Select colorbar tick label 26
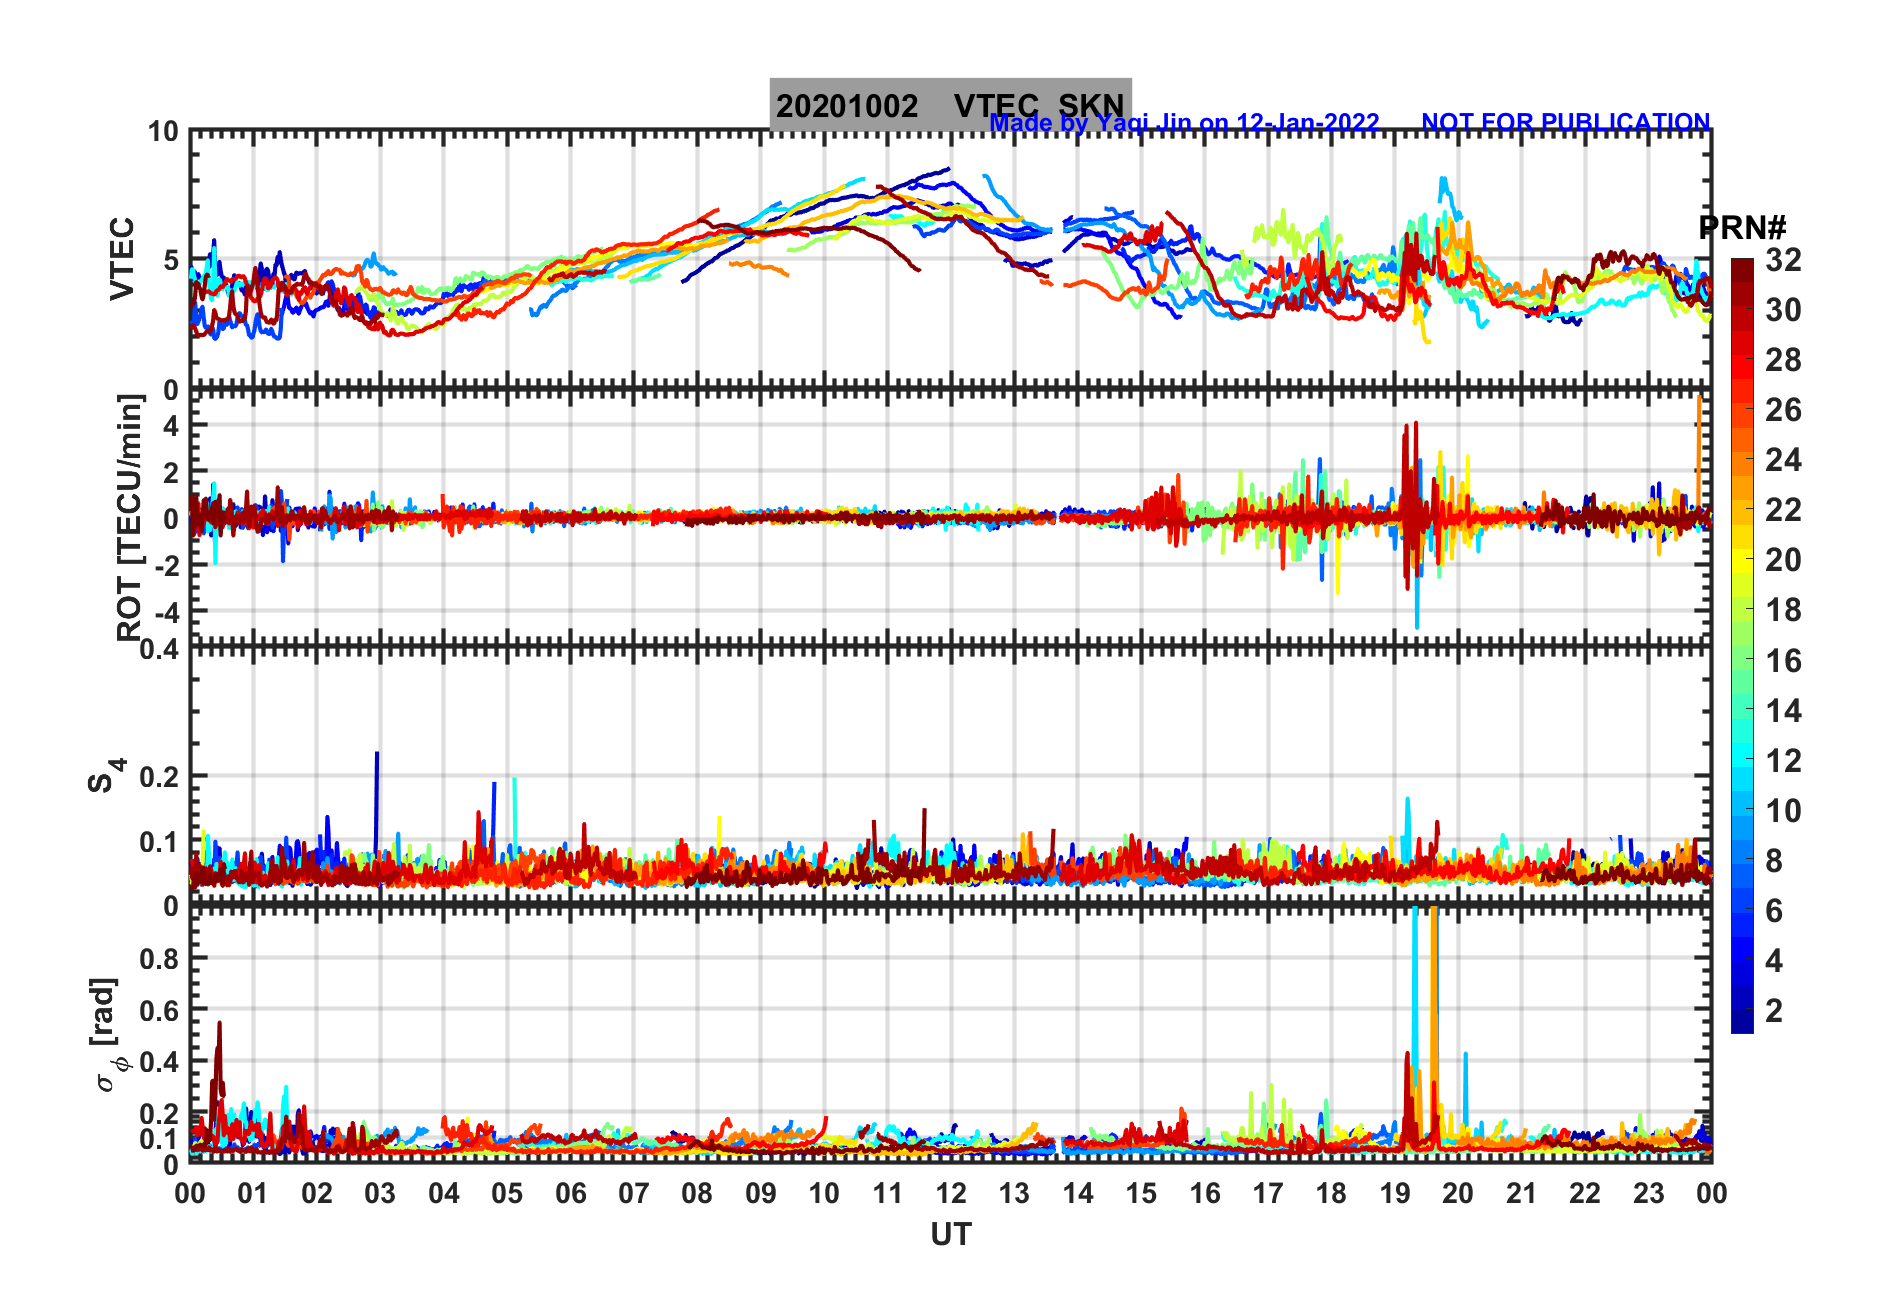This screenshot has height=1292, width=1902. (1783, 410)
